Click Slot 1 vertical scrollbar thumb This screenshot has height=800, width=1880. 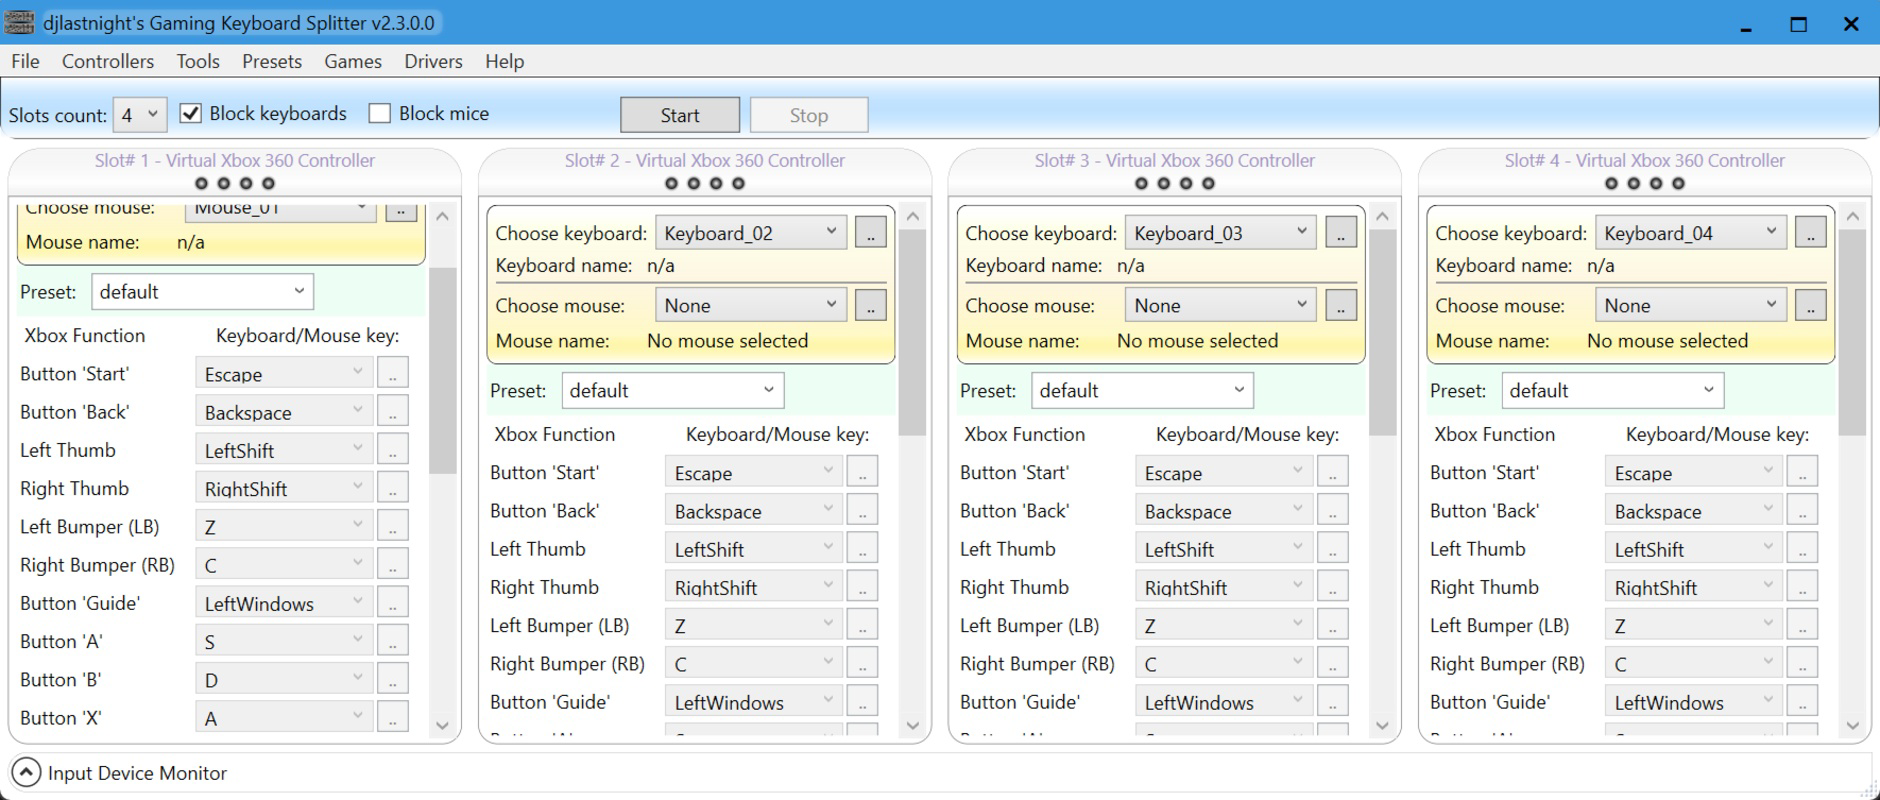click(443, 370)
